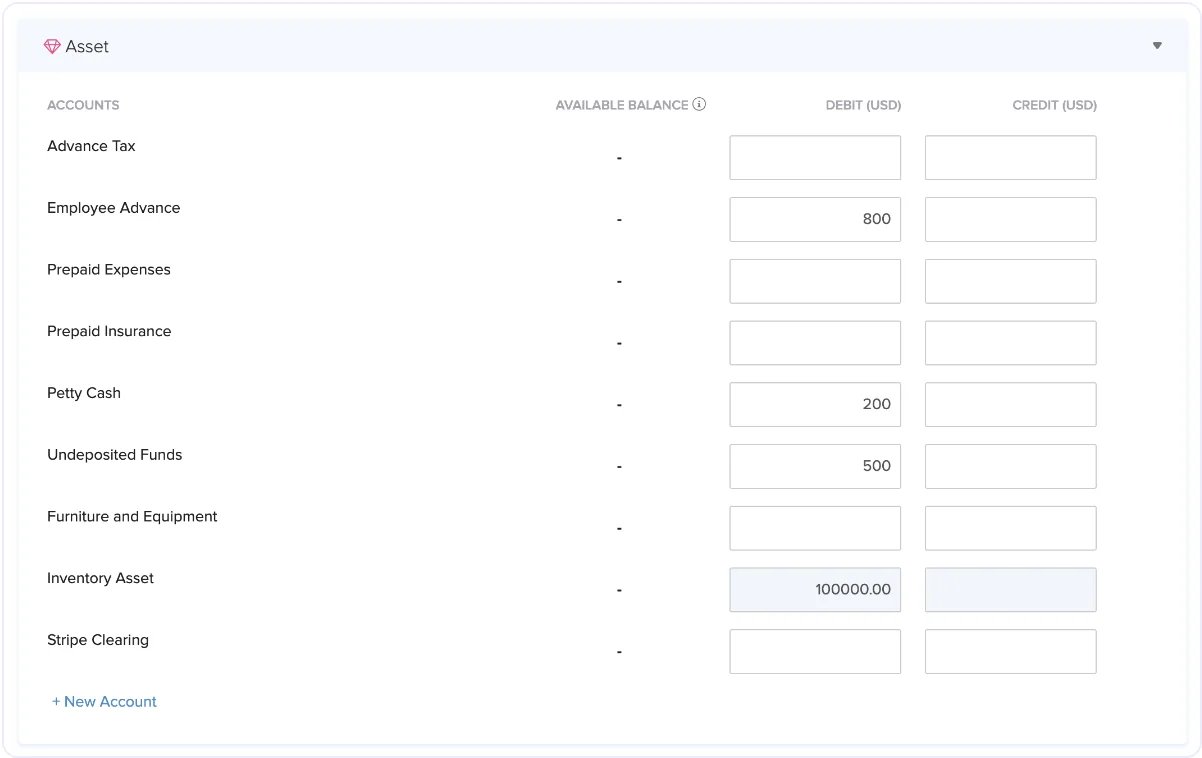Screen dimensions: 1202x758
Task: Click the Employee Advance credit field
Action: [1010, 219]
